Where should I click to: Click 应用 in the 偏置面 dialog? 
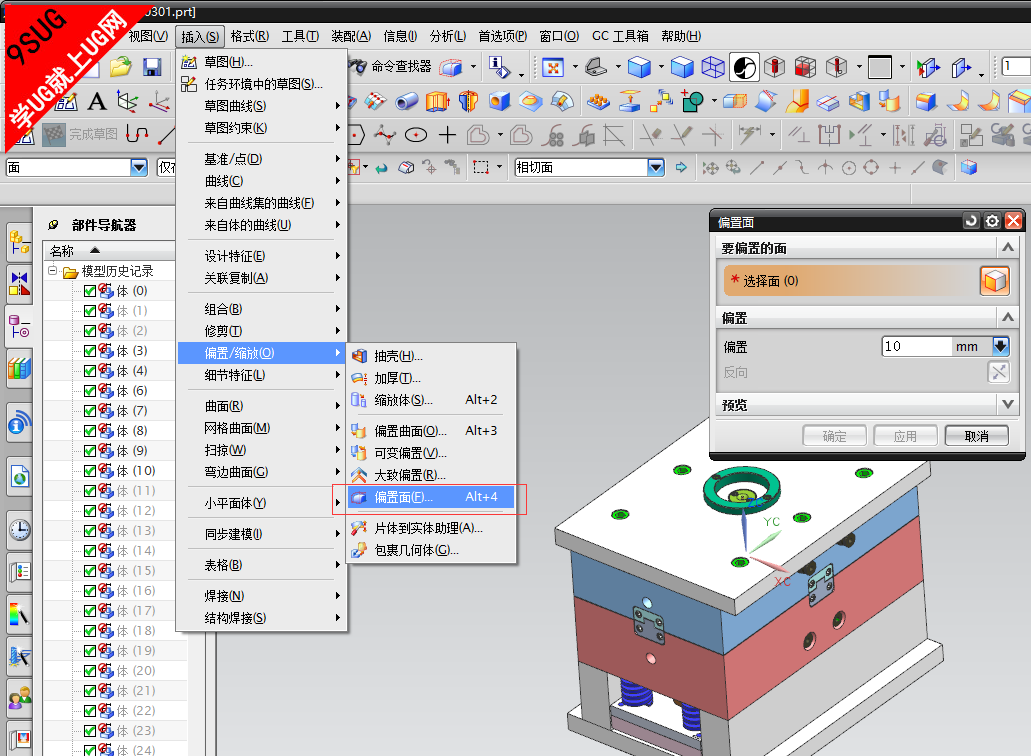(905, 436)
